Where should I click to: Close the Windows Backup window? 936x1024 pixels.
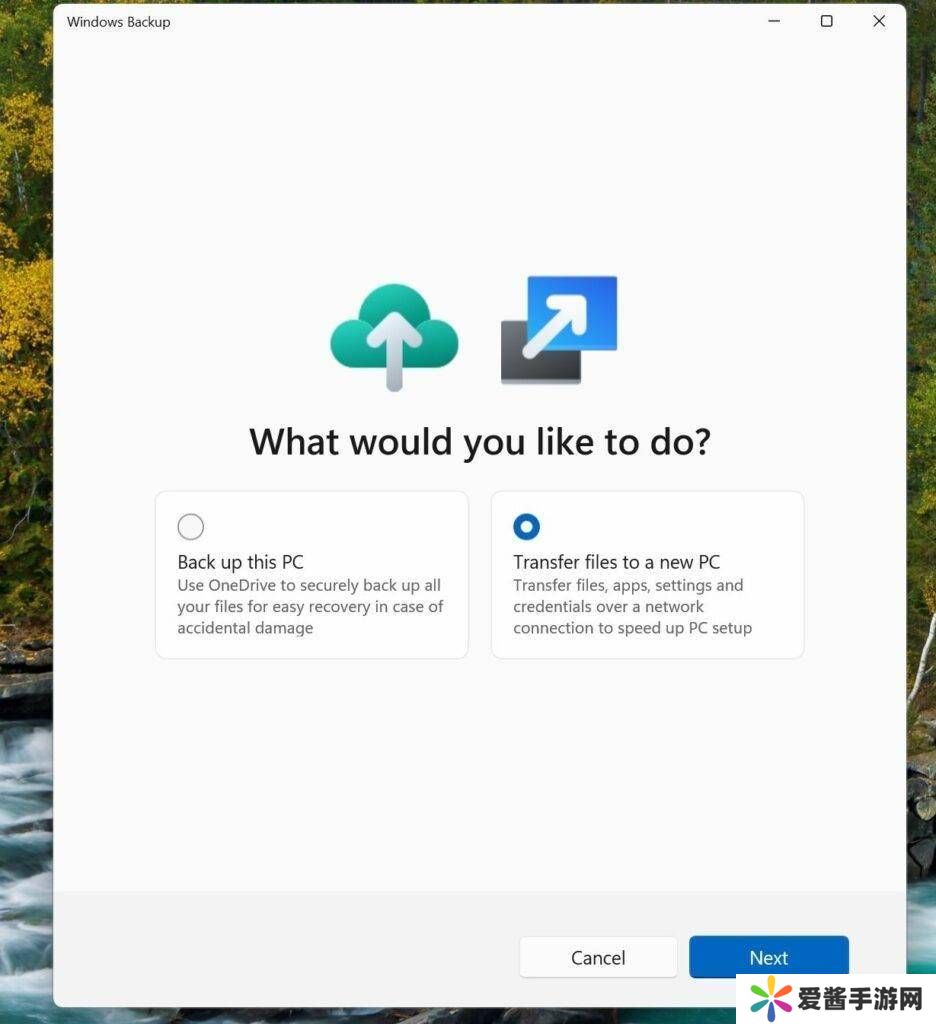879,21
